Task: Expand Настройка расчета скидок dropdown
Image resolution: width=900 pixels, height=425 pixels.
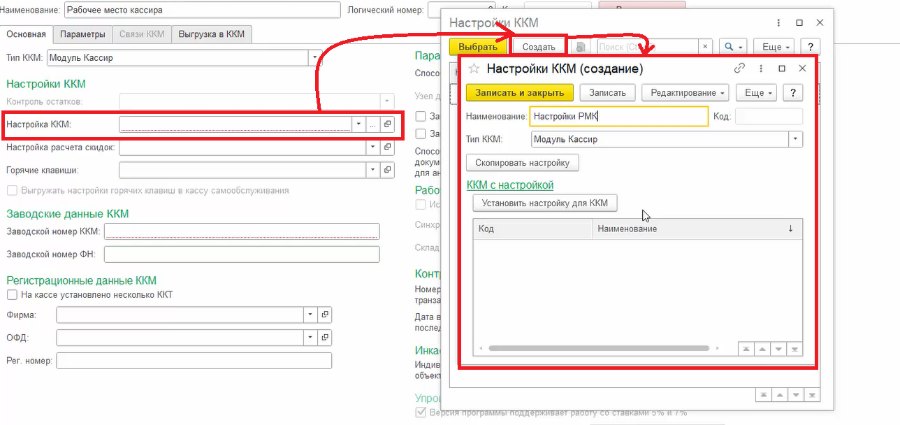Action: click(374, 148)
